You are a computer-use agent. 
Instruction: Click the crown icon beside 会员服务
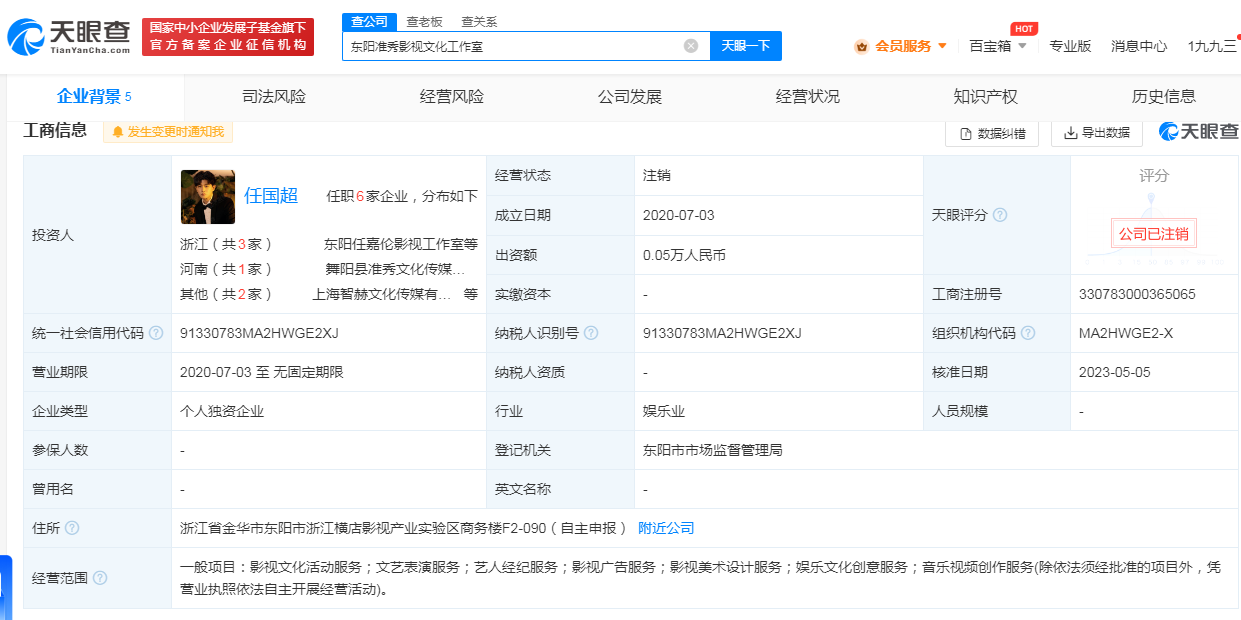click(862, 46)
